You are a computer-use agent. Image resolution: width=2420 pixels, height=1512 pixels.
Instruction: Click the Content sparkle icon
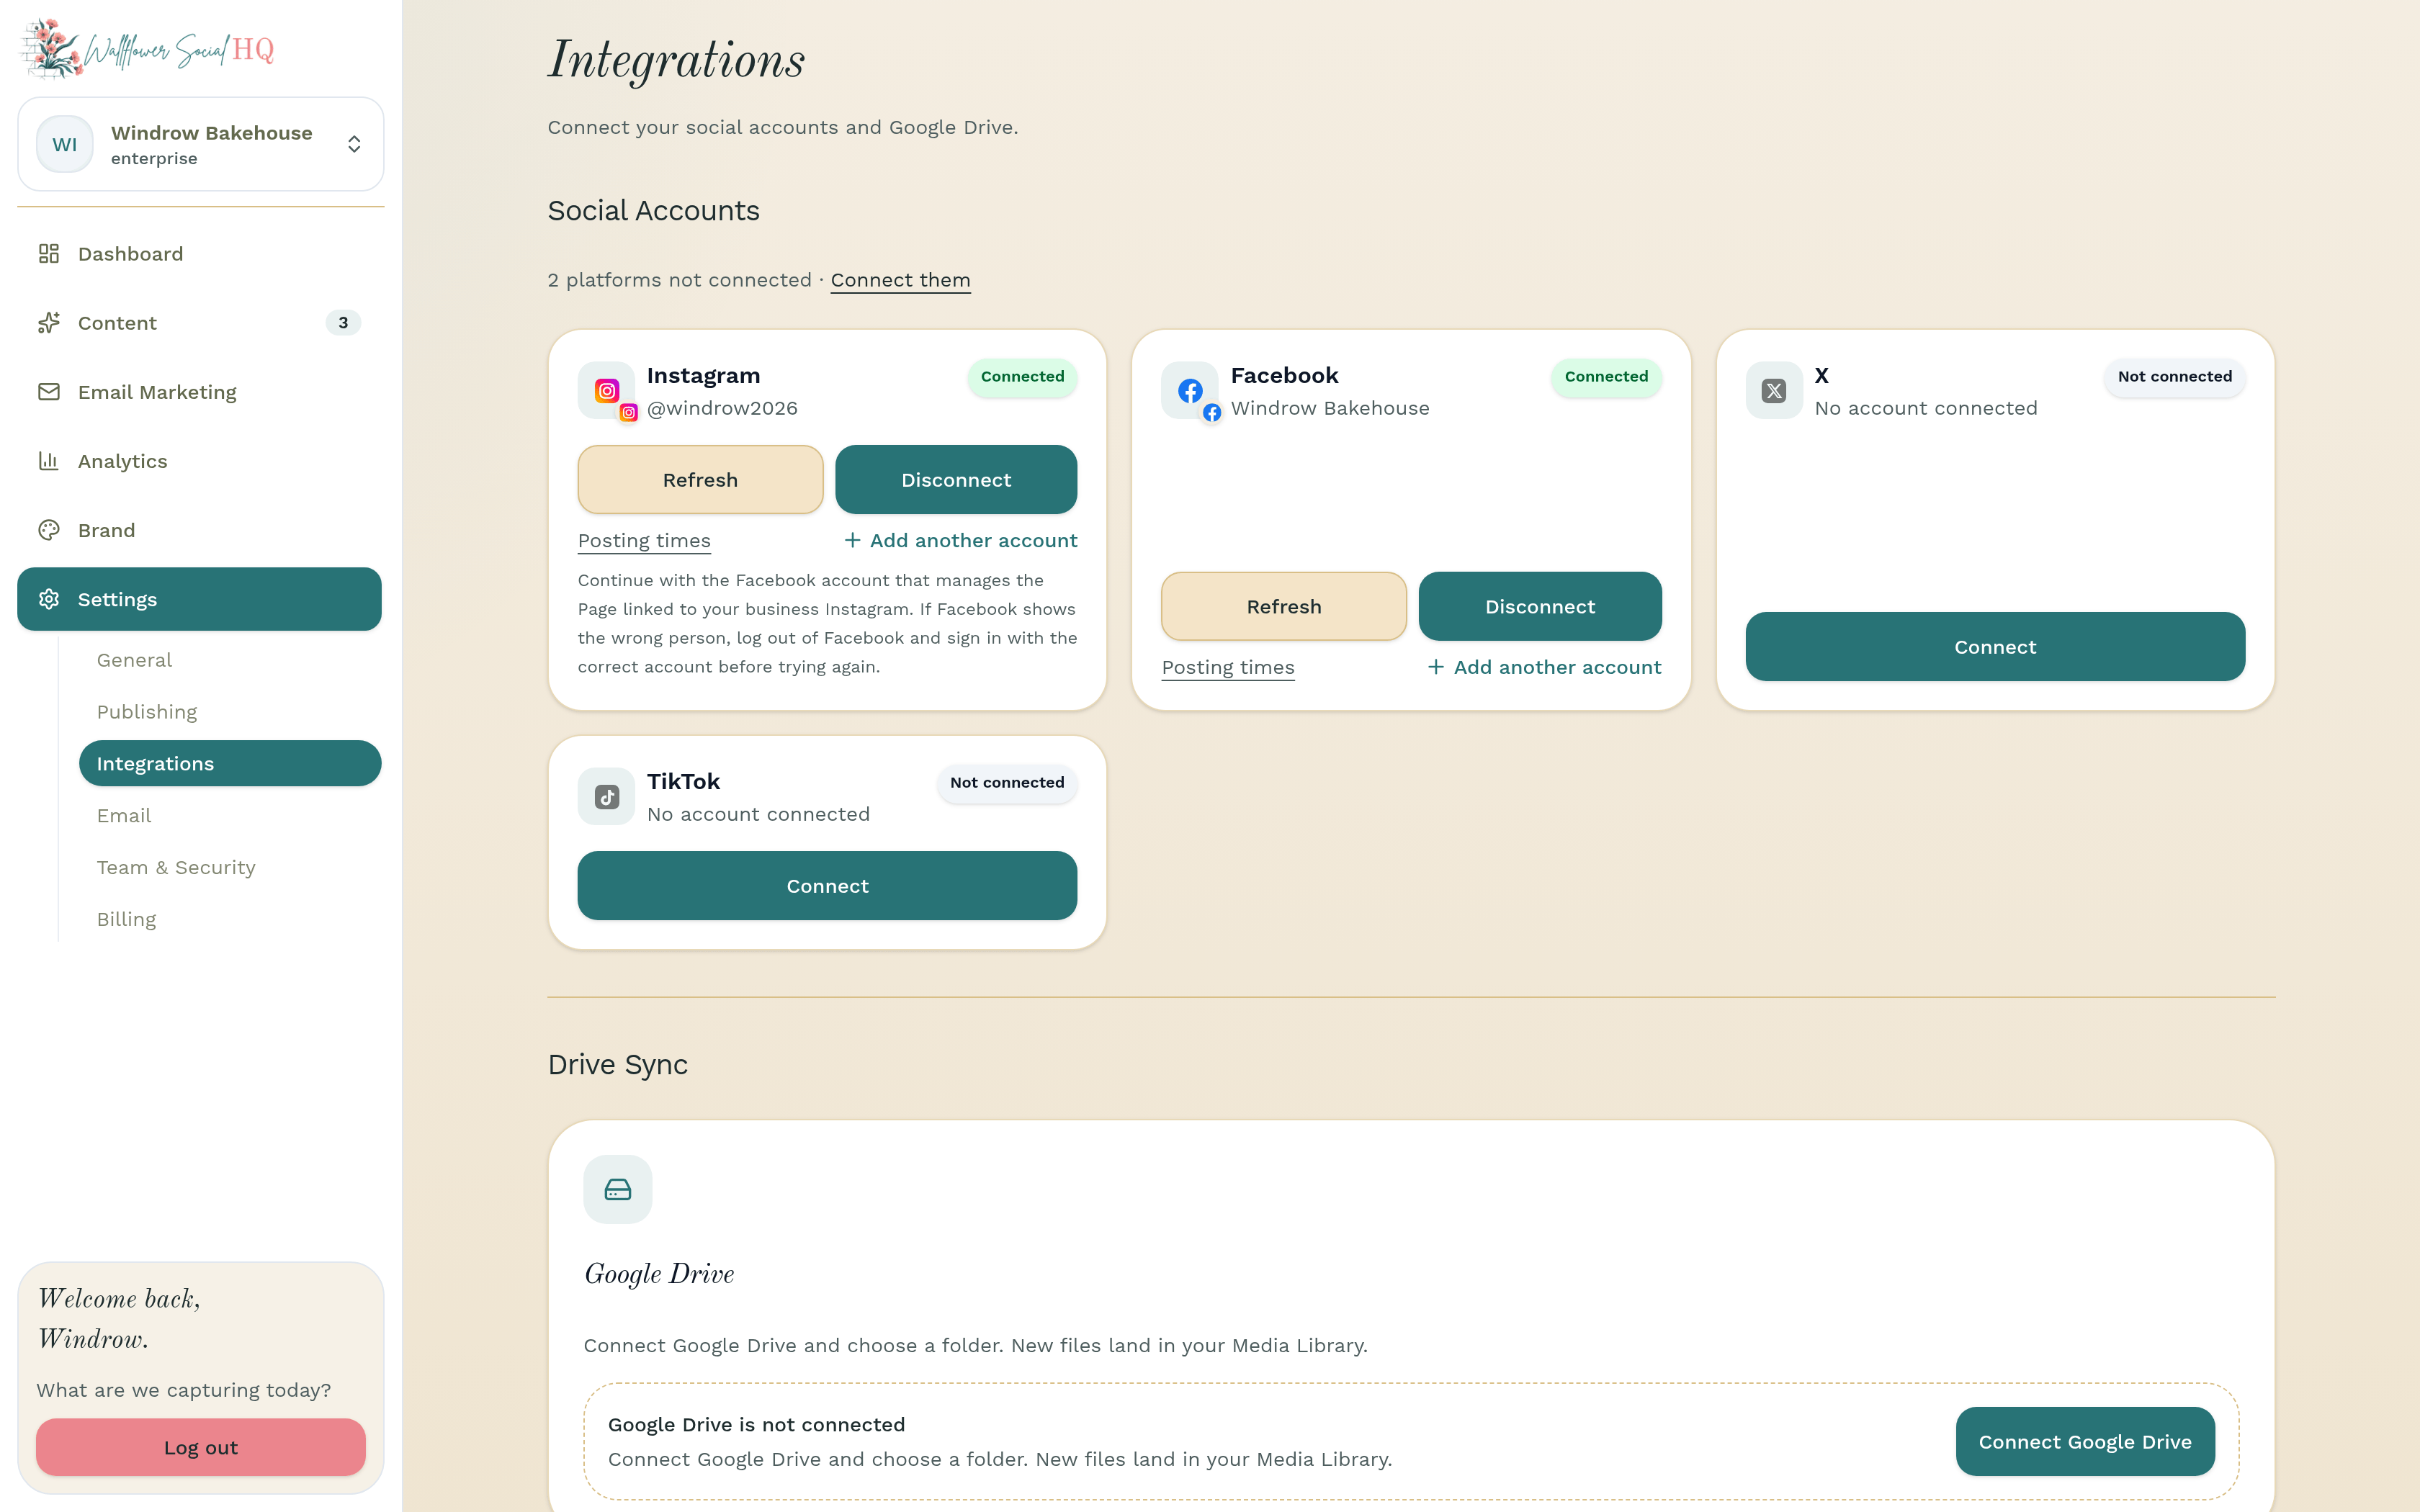[x=49, y=323]
